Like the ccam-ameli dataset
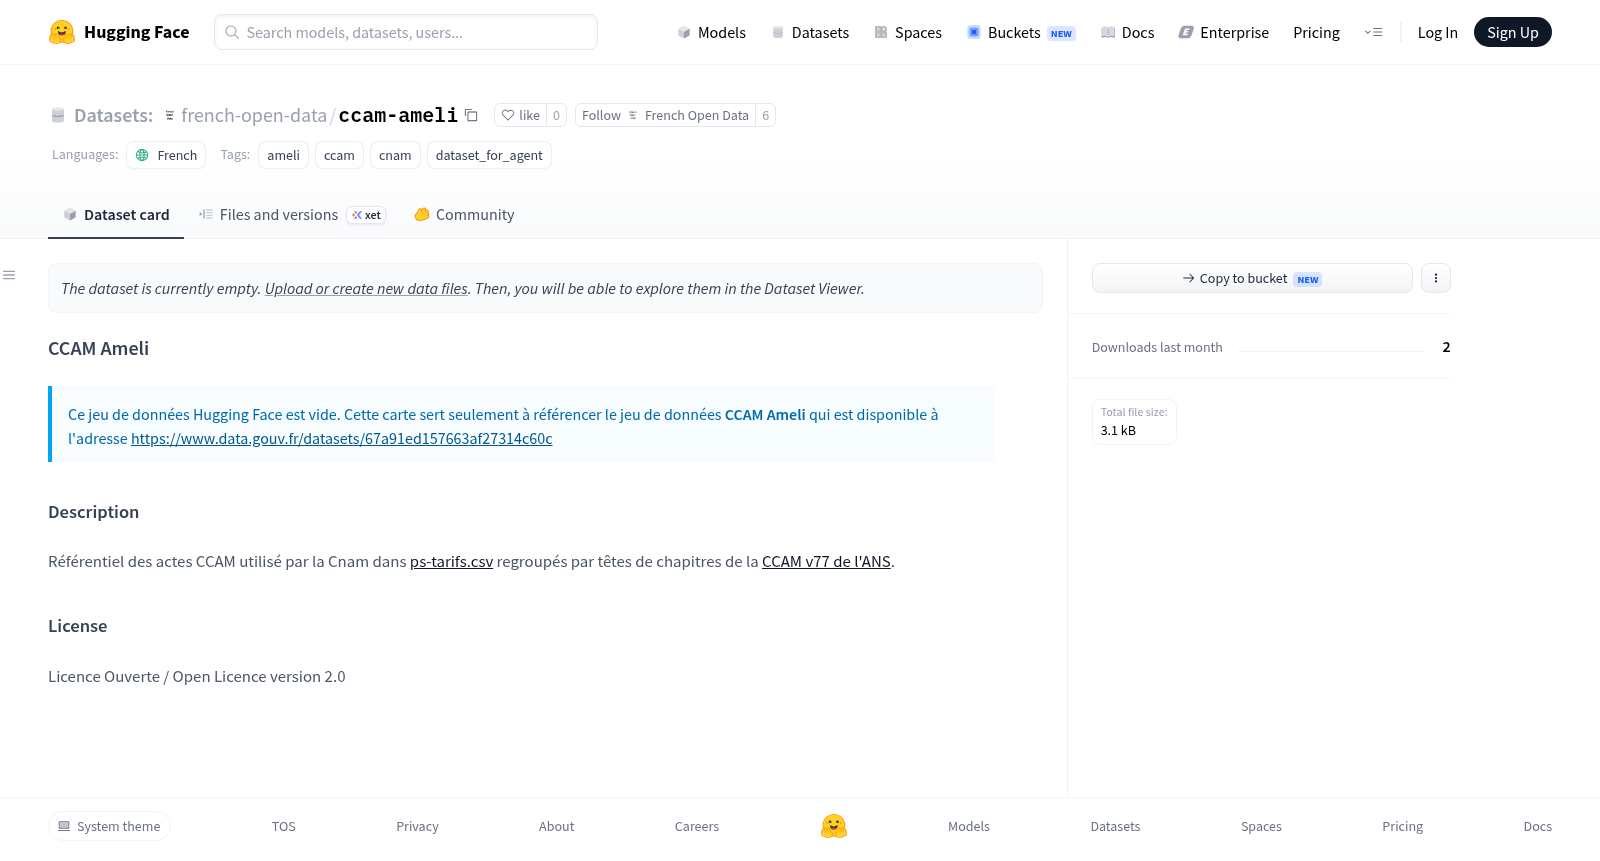This screenshot has width=1600, height=861. point(520,115)
